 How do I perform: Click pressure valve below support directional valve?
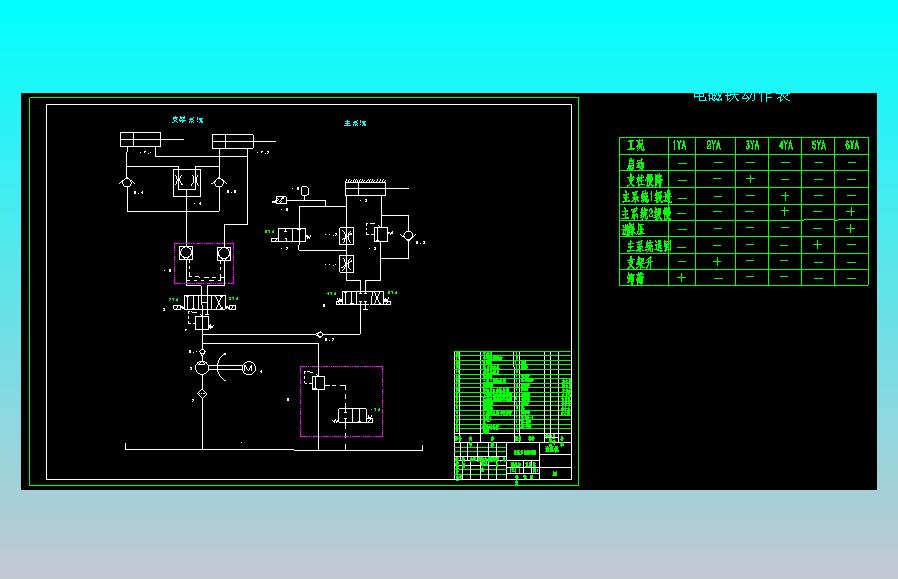coord(202,323)
